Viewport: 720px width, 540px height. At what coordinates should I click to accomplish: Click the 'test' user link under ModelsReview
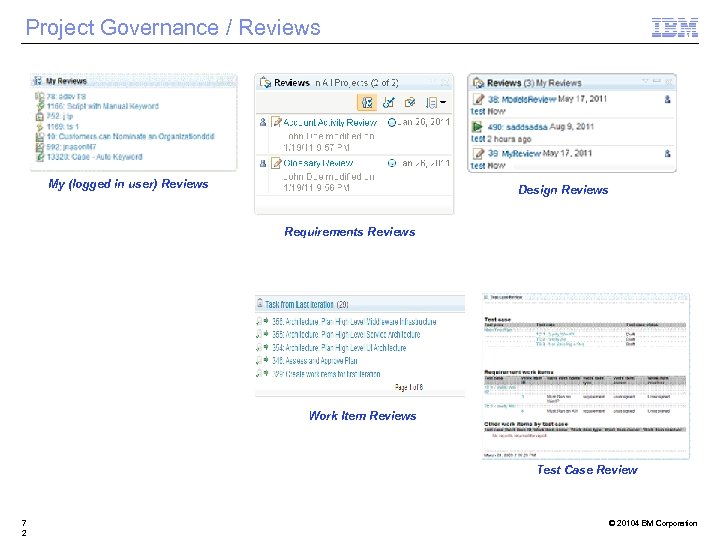478,112
